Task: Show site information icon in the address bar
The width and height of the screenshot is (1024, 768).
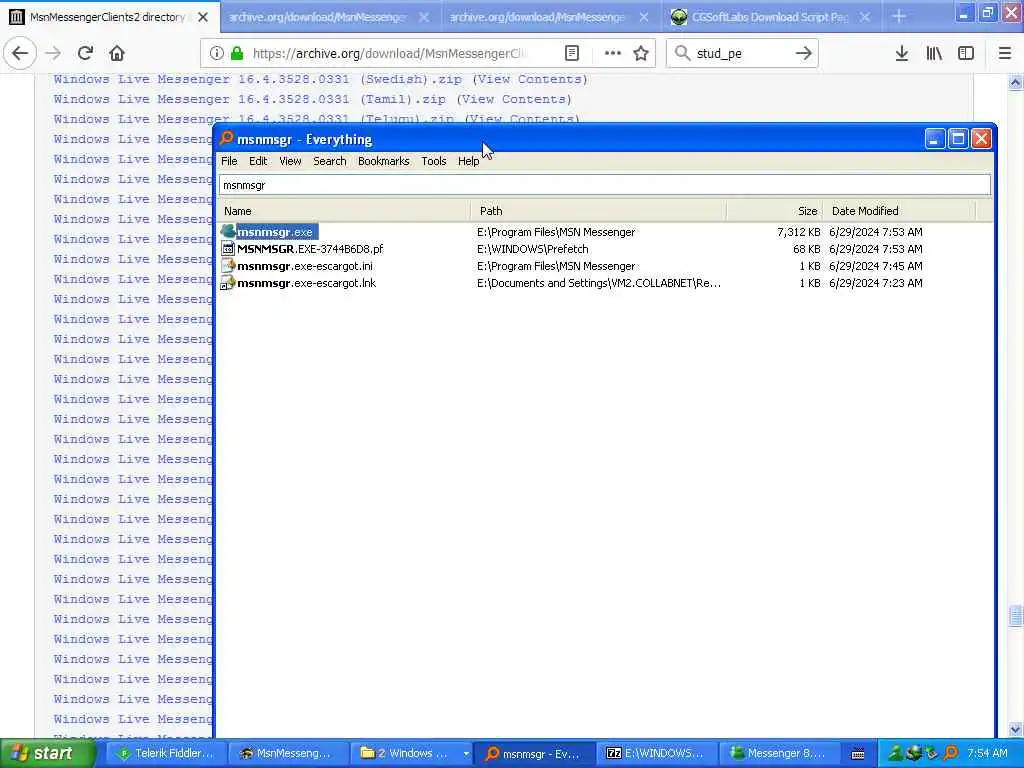Action: click(217, 54)
